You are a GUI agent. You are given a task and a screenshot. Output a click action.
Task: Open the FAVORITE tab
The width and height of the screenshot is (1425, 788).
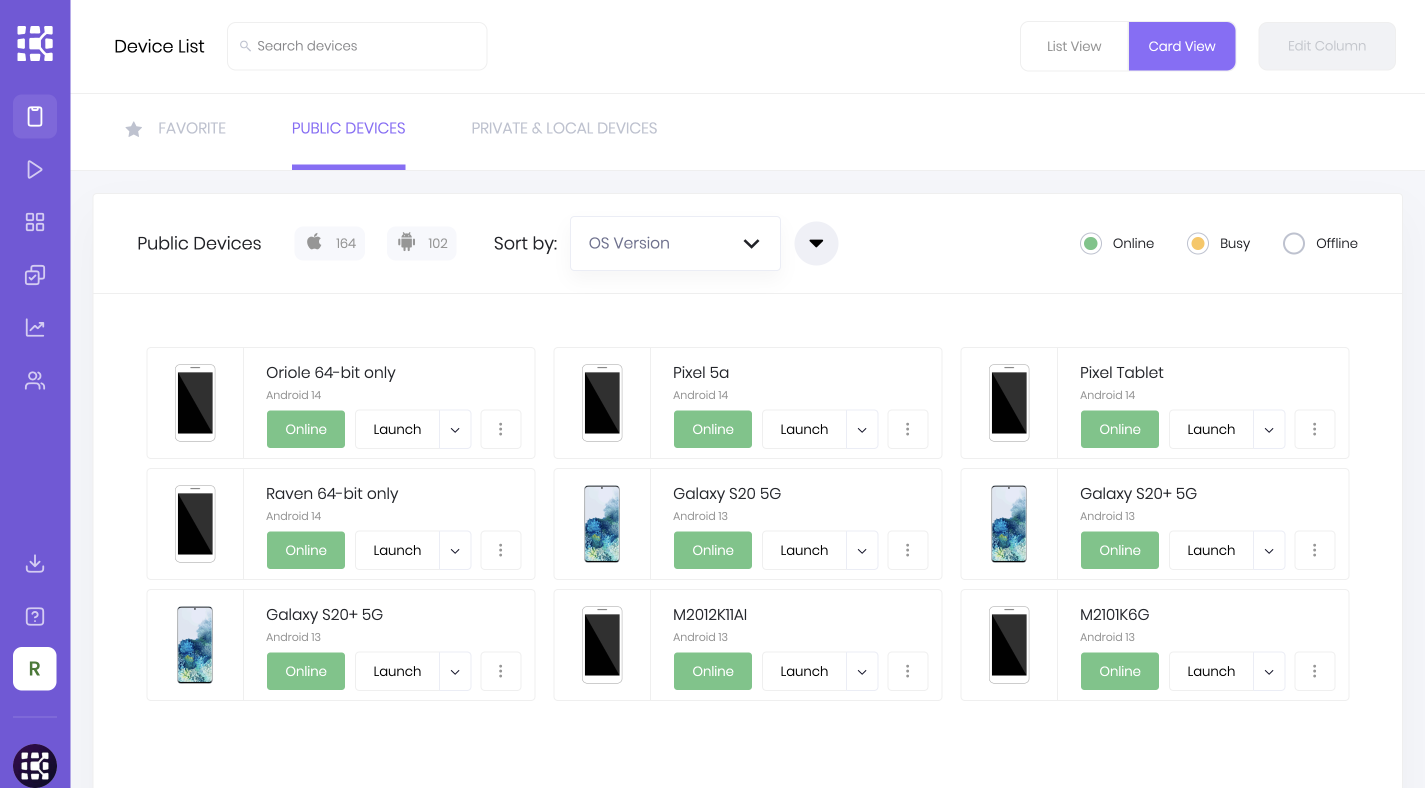click(192, 128)
